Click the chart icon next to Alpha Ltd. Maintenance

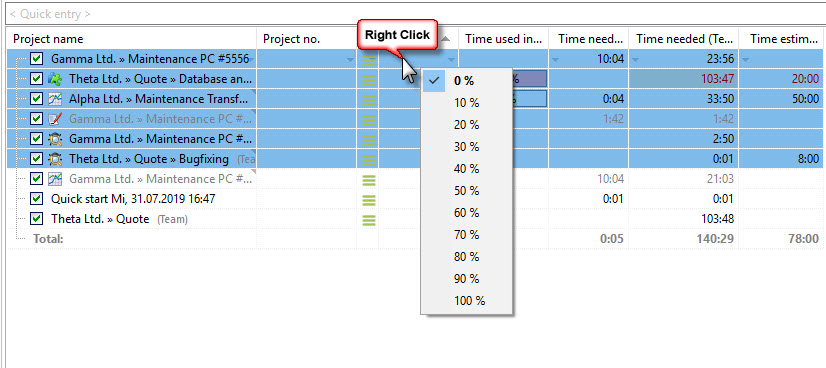pos(55,99)
